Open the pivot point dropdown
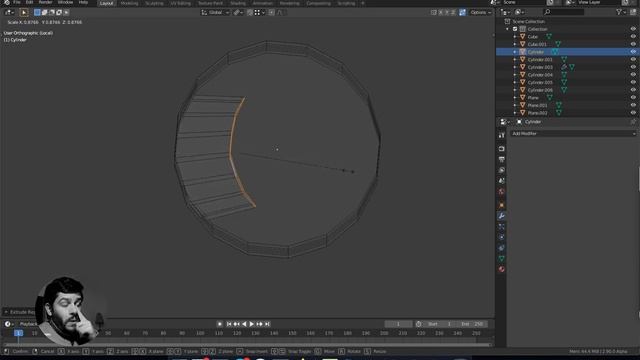Screen dimensions: 640x360 238,13
